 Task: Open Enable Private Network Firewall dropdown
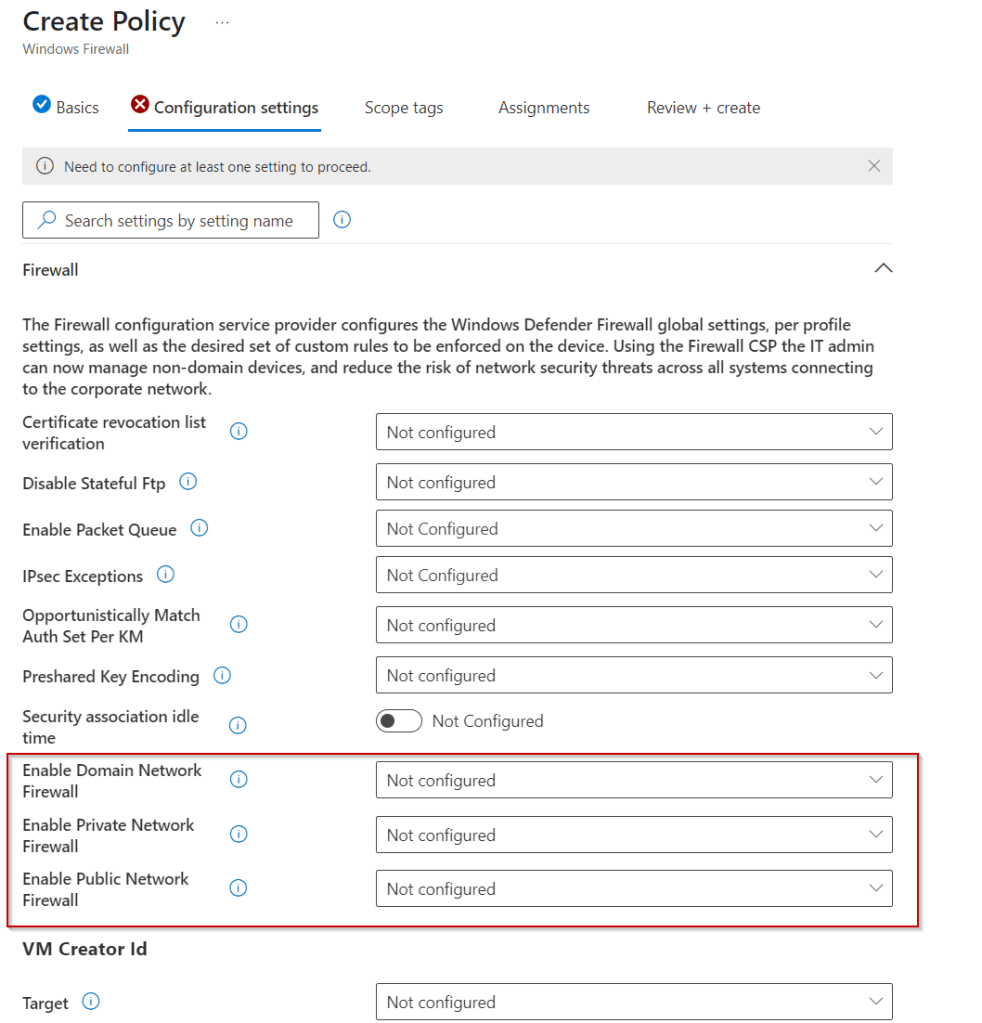coord(634,835)
